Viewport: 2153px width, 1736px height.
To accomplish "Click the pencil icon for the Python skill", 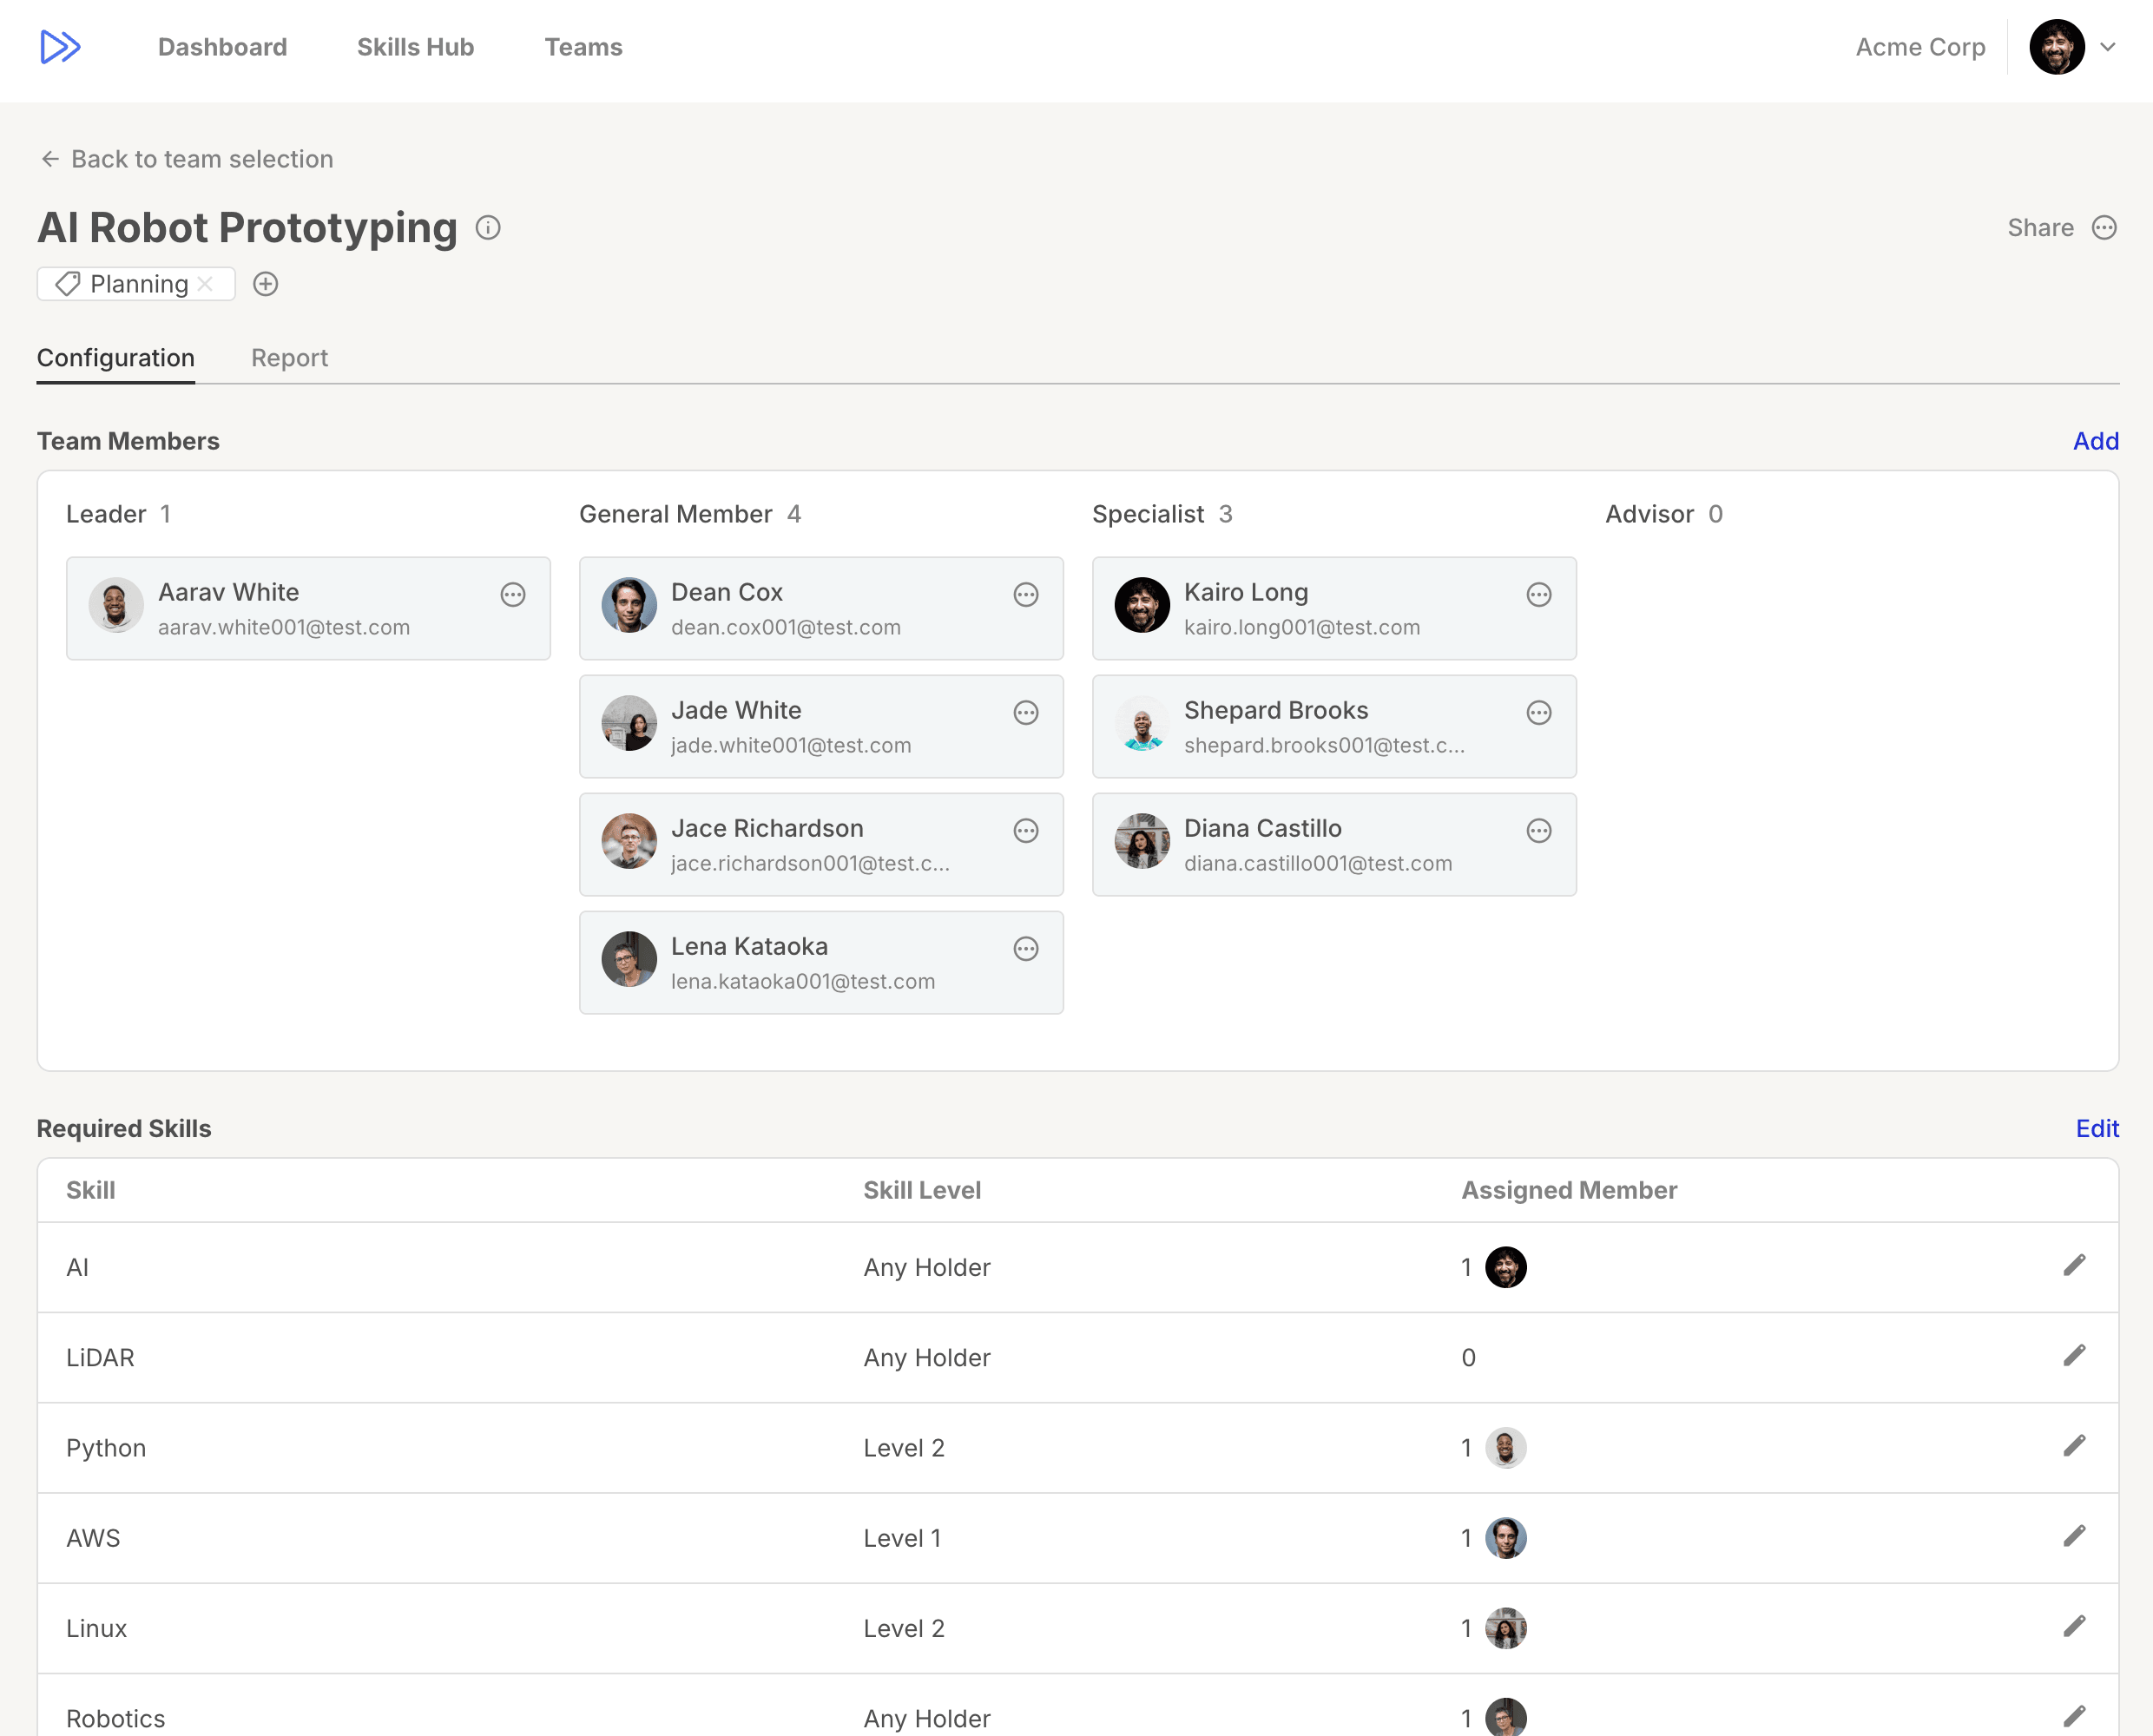I will (2074, 1446).
